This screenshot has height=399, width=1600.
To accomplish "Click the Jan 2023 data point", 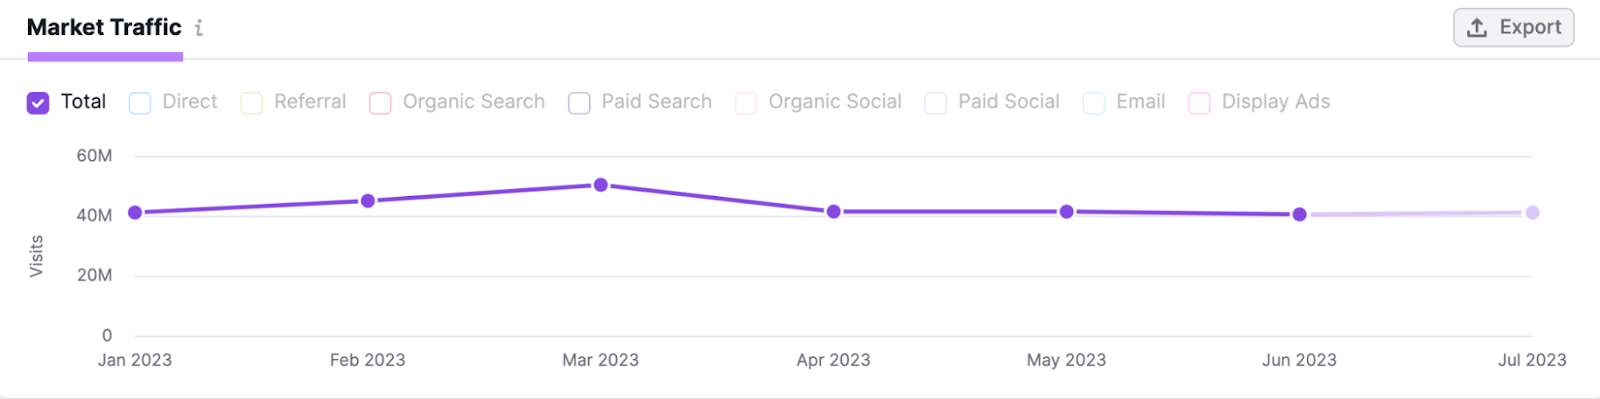I will [135, 212].
